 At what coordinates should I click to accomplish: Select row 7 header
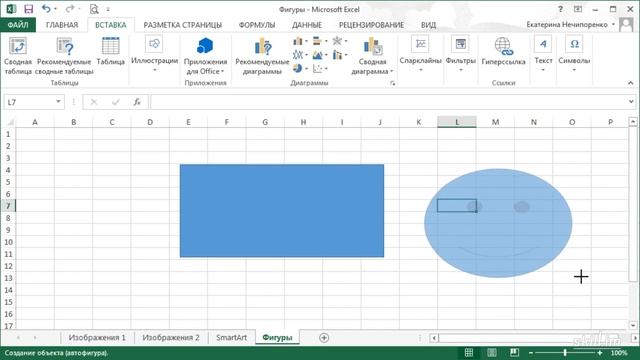pos(8,206)
